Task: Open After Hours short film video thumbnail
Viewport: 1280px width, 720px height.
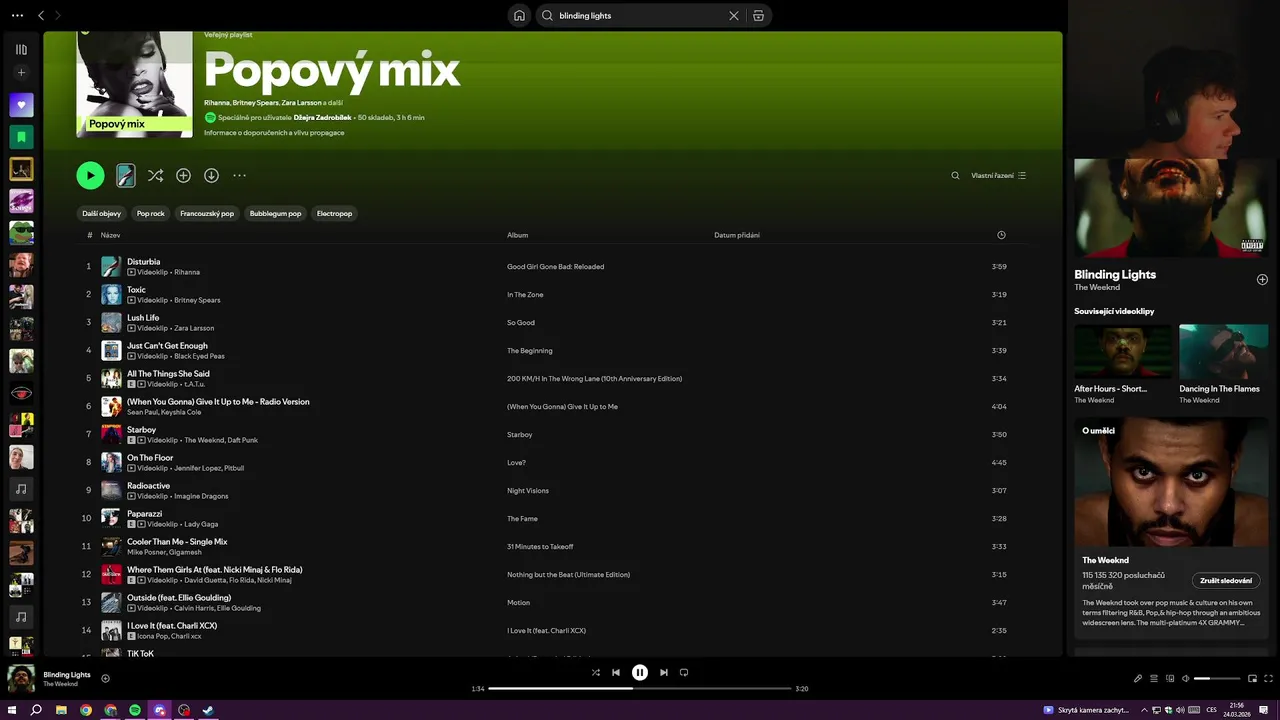Action: [x=1123, y=352]
